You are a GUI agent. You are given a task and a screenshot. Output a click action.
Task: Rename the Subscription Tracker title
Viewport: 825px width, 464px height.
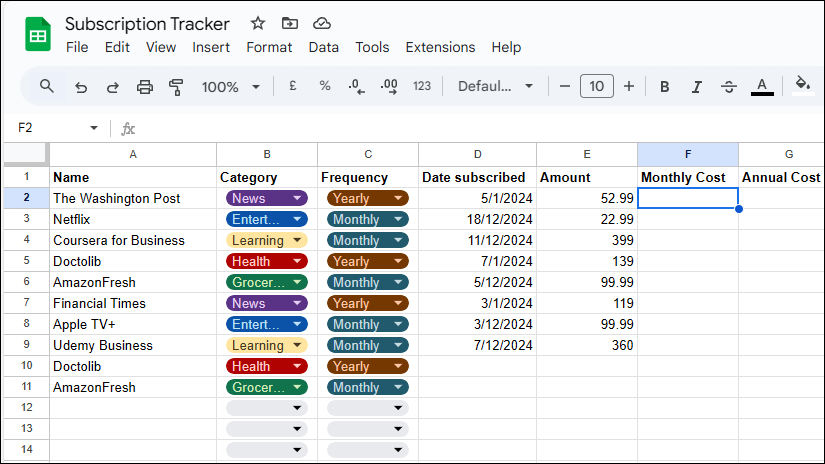(x=147, y=24)
